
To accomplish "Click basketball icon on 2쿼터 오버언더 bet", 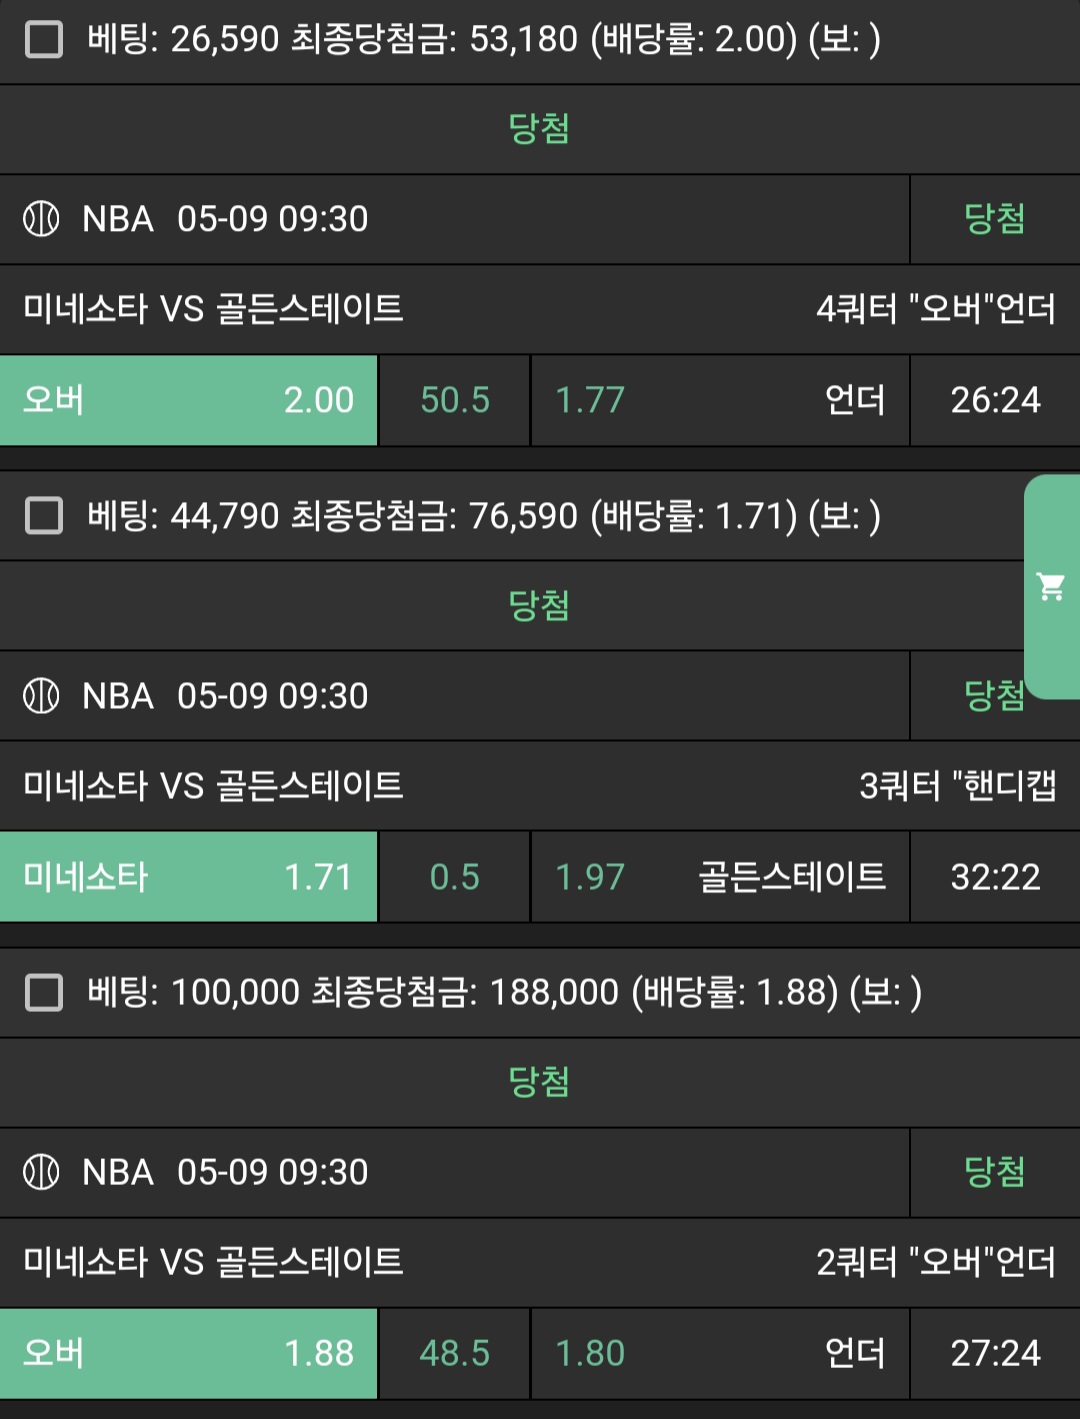I will (41, 1172).
